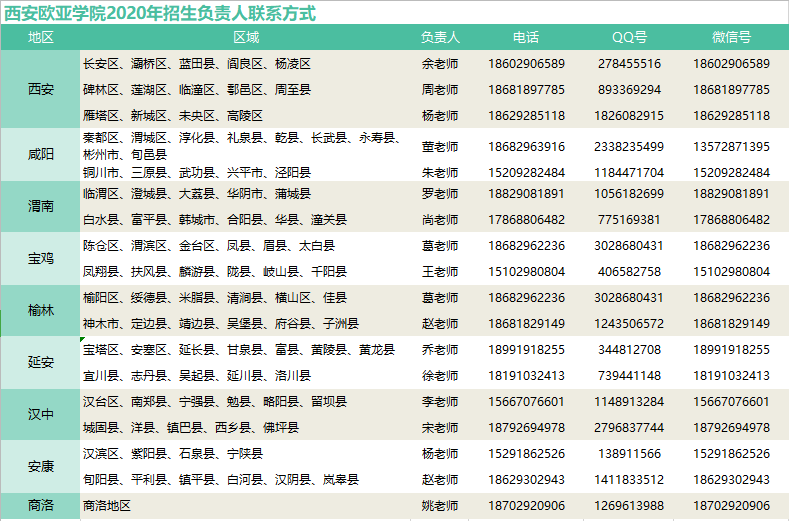Select QQ number 775169381
The width and height of the screenshot is (789, 521).
(629, 220)
